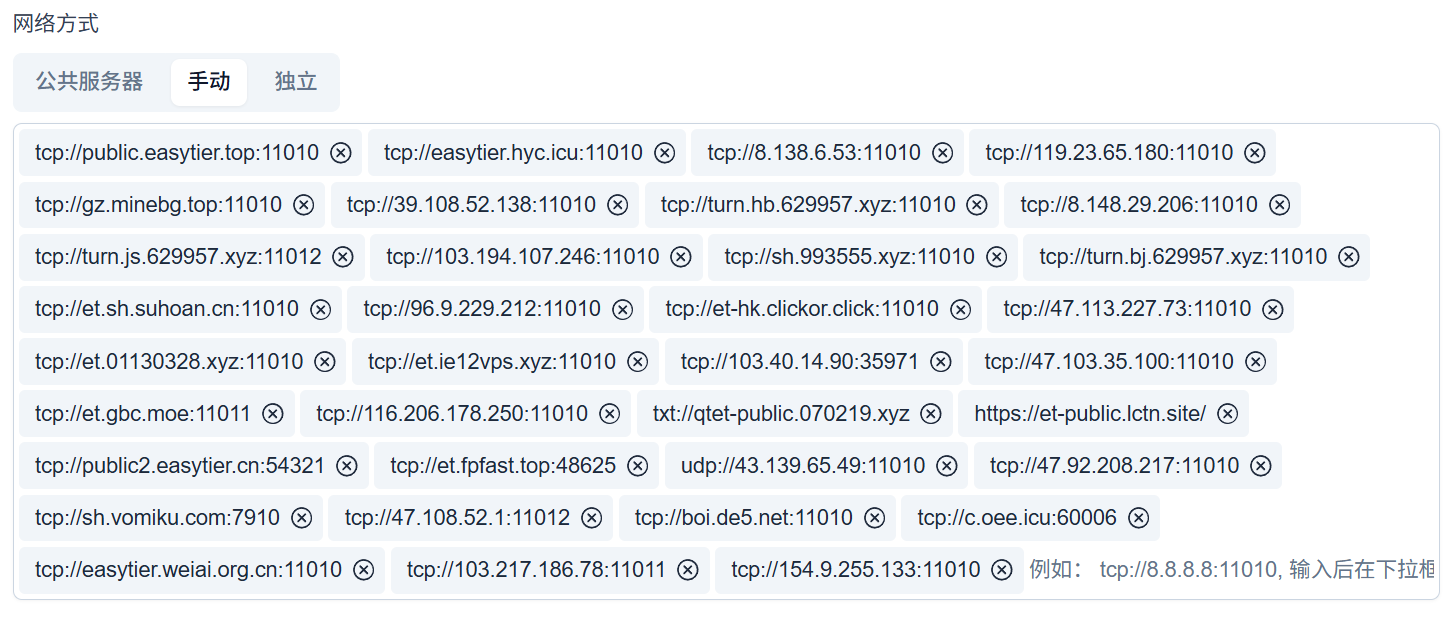Remove the tcp://turn.hb.629957.xyz:11010 chip
1449x617 pixels.
(978, 205)
